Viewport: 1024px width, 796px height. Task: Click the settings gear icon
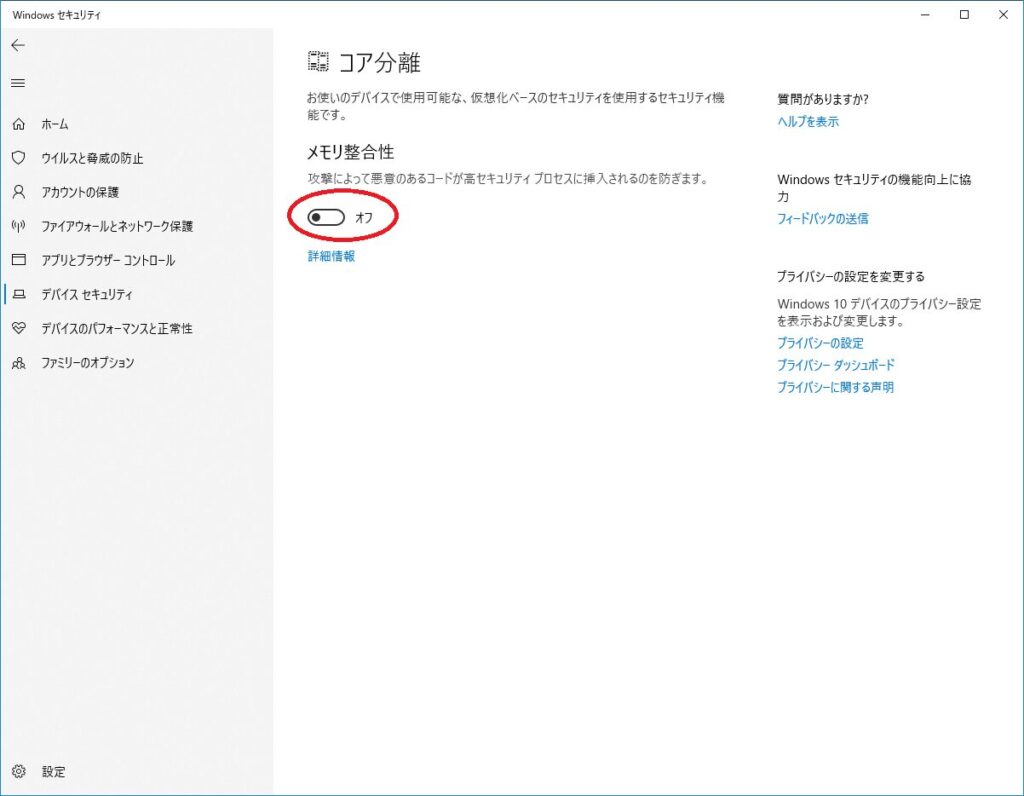19,771
